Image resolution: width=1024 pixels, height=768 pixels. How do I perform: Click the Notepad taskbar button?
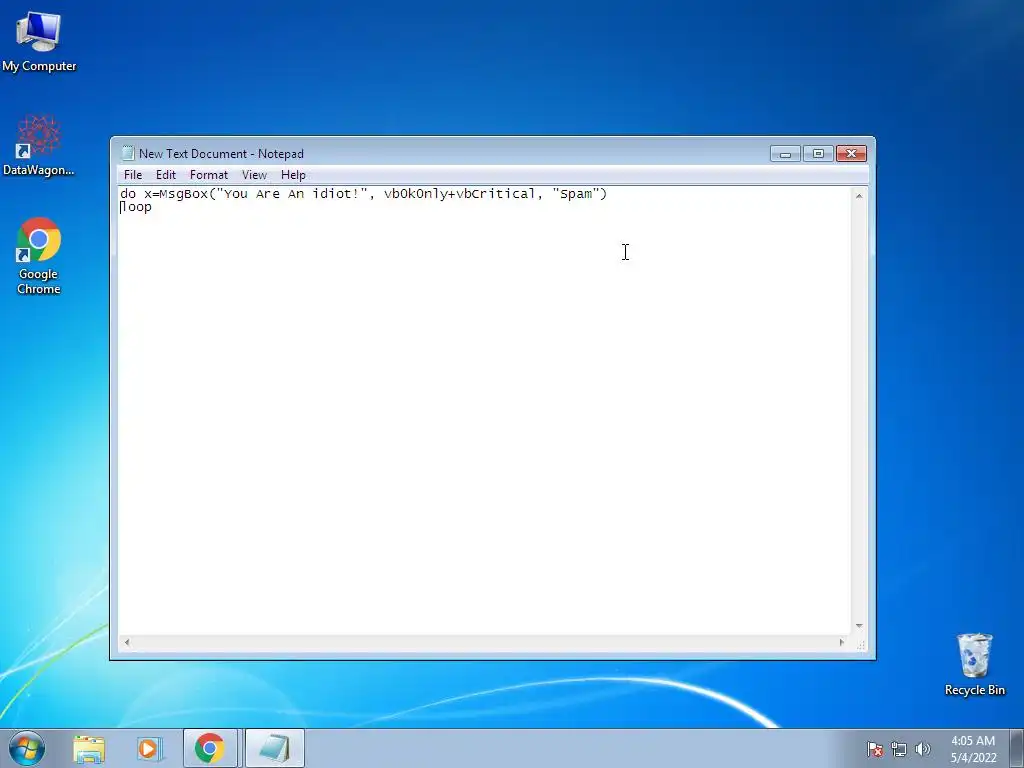(275, 748)
